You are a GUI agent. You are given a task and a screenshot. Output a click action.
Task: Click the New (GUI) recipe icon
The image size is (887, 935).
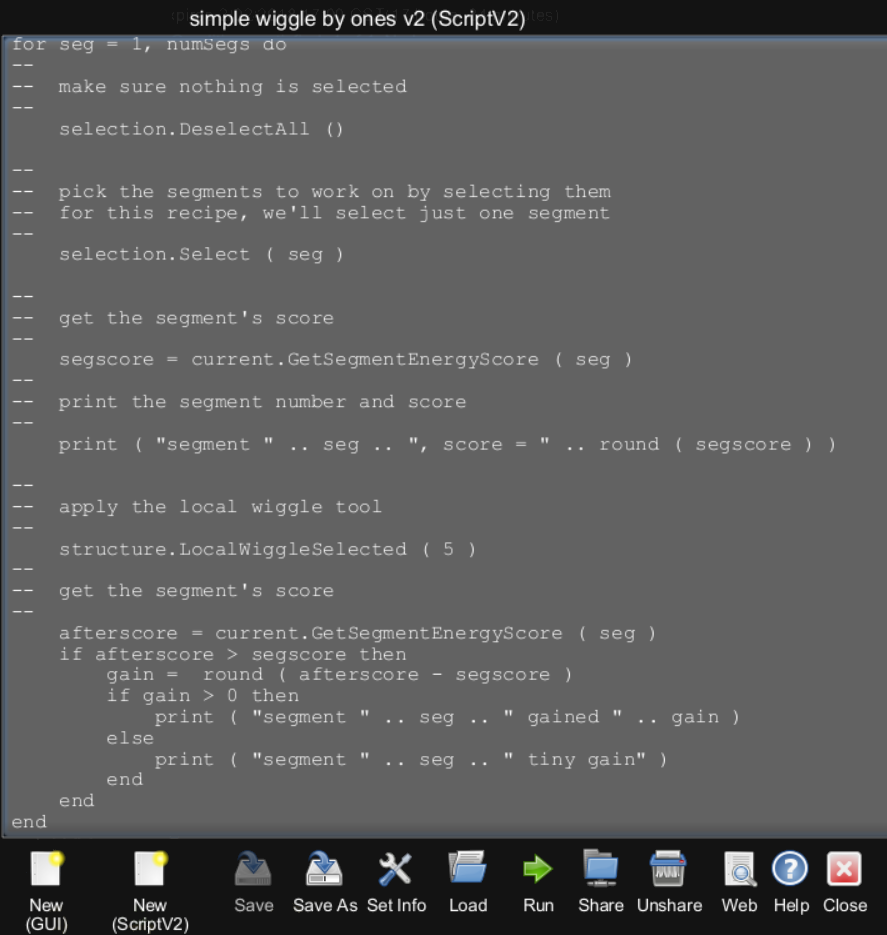(46, 870)
